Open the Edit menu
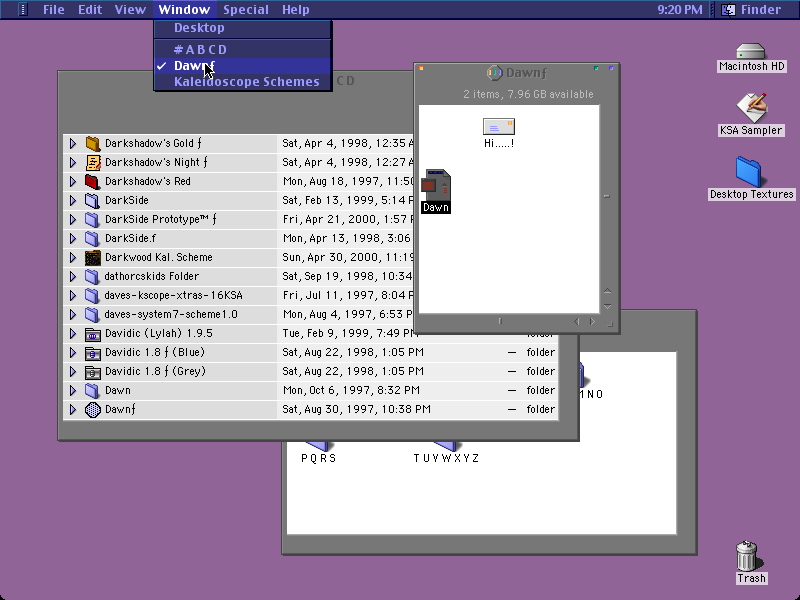 click(90, 9)
